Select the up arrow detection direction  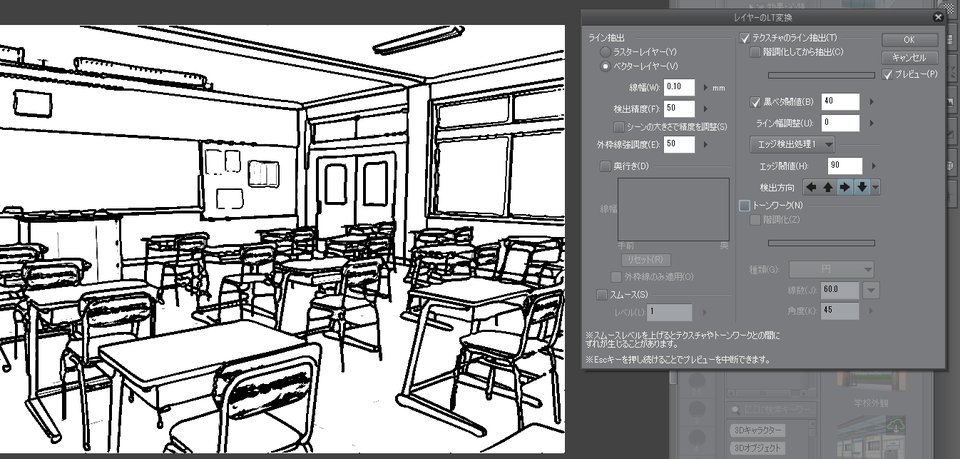click(828, 187)
